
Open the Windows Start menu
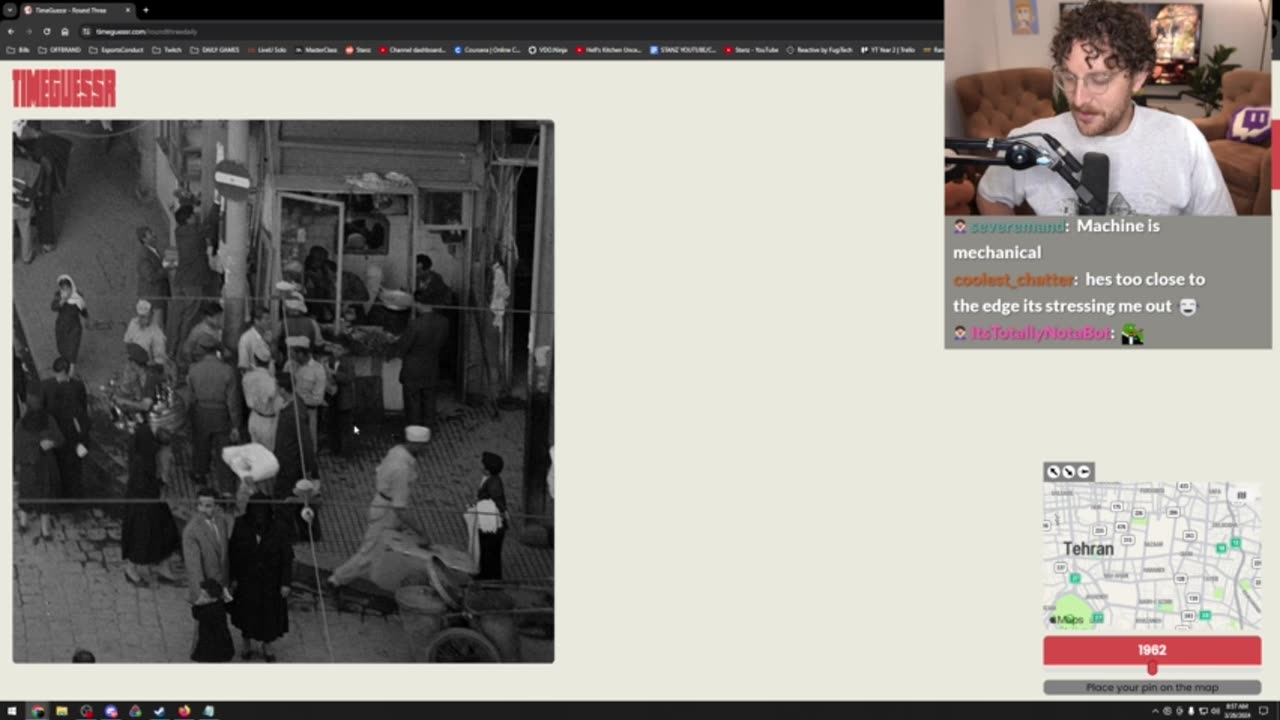coord(12,711)
